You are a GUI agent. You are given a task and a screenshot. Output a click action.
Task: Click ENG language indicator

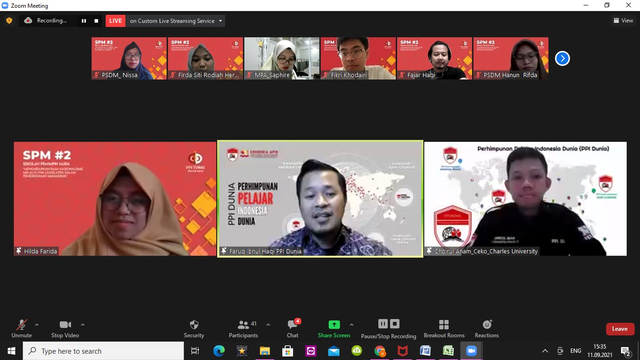576,351
